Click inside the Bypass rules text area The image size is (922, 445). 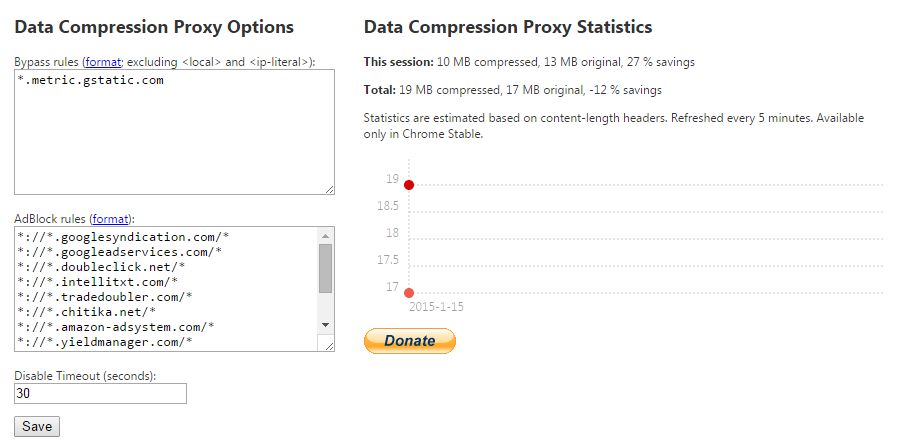[174, 140]
